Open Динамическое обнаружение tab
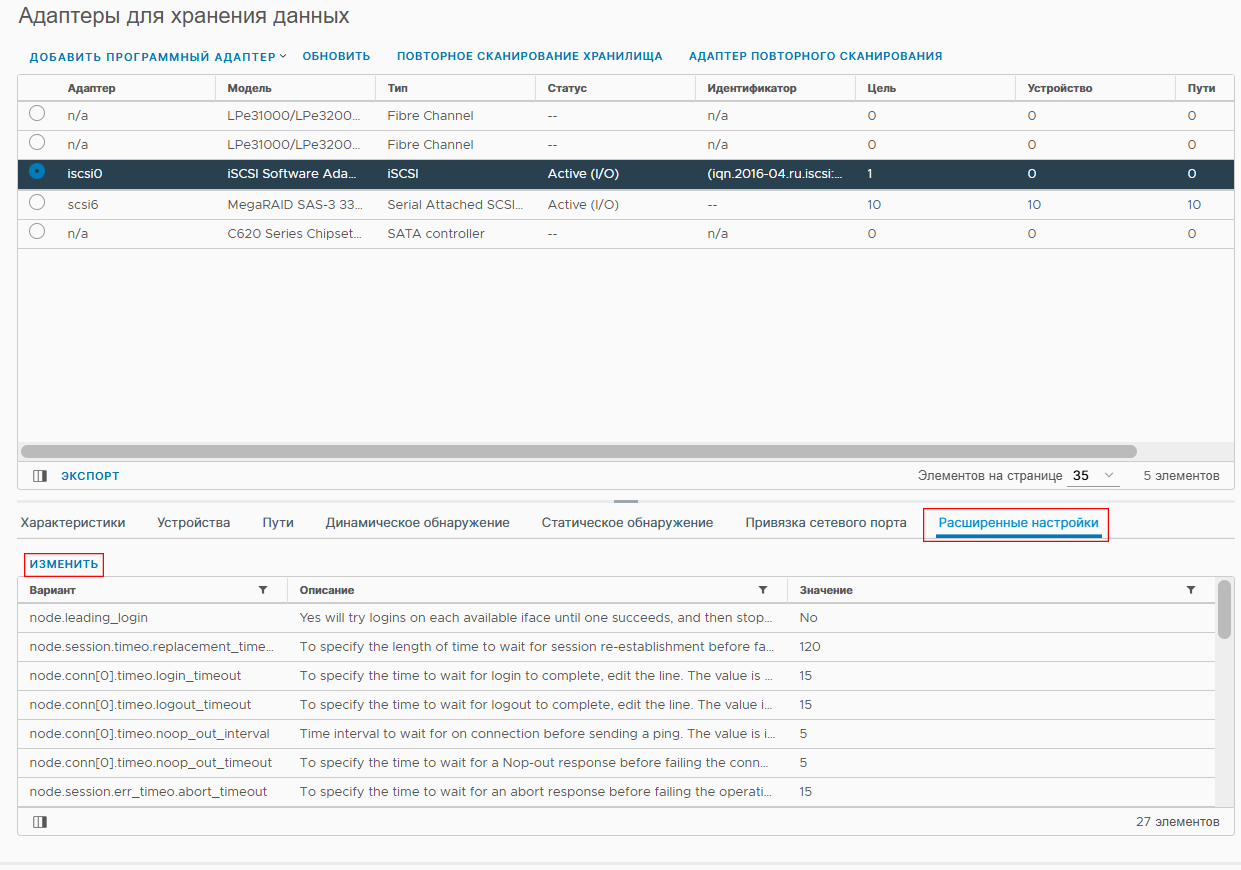Image resolution: width=1241 pixels, height=870 pixels. tap(418, 523)
